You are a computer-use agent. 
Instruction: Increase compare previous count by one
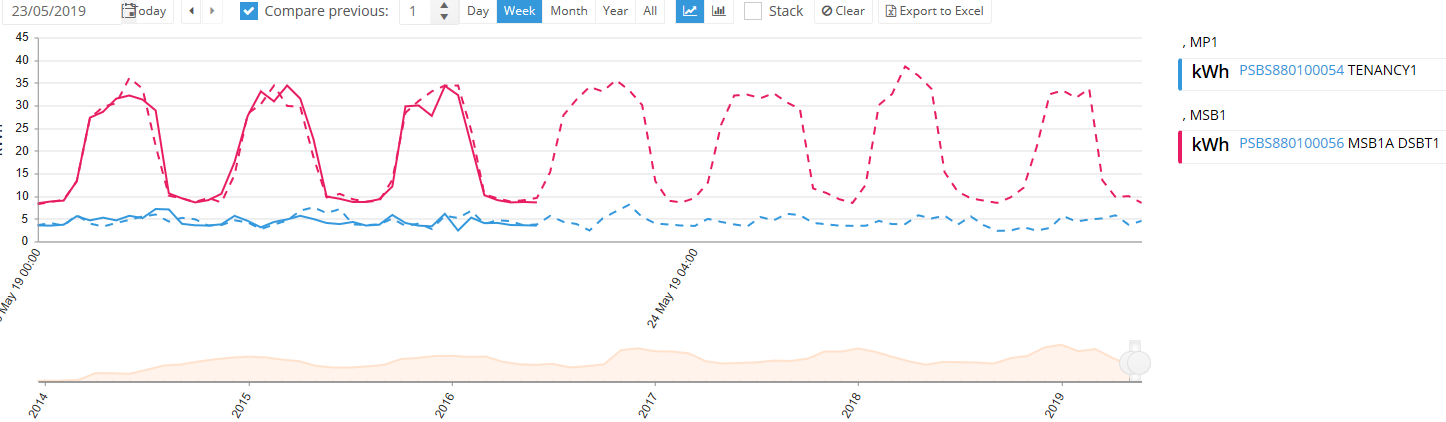(x=444, y=6)
